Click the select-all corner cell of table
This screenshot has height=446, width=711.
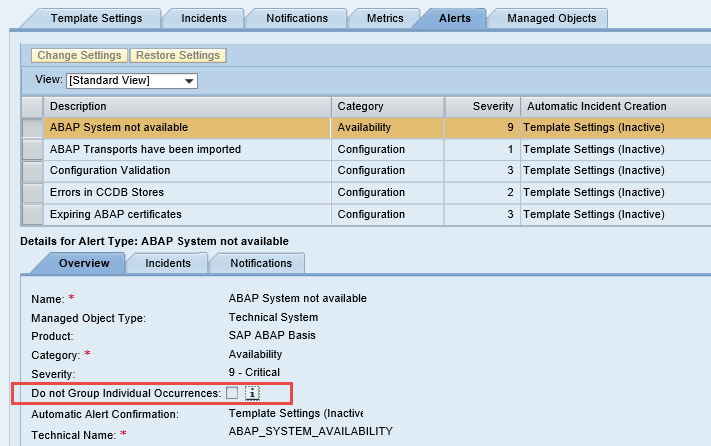point(32,106)
